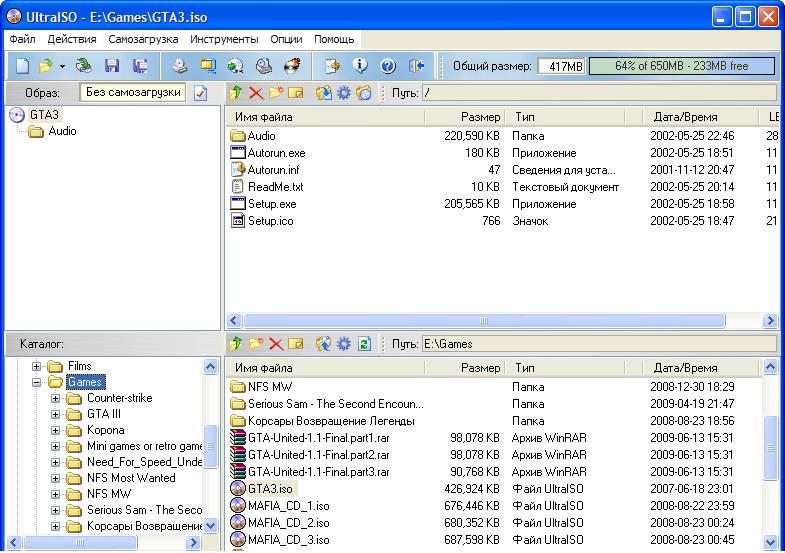Go up a folder in the catalog pane
The height and width of the screenshot is (553, 785).
click(x=236, y=344)
